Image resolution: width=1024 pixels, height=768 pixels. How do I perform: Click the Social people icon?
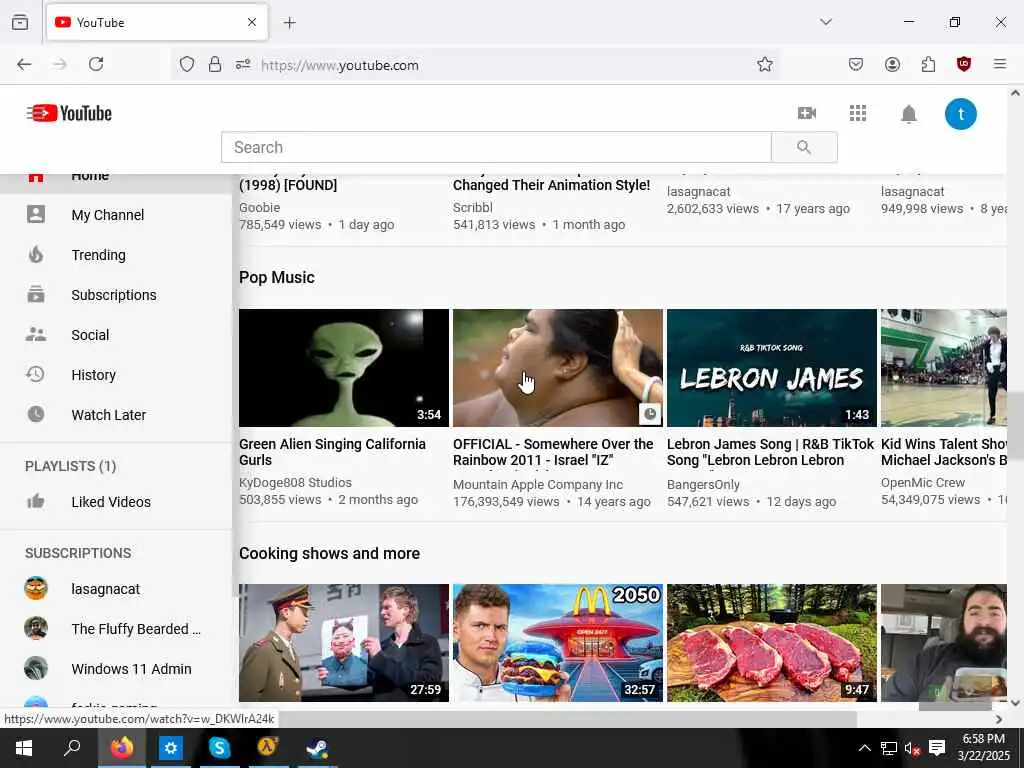36,334
